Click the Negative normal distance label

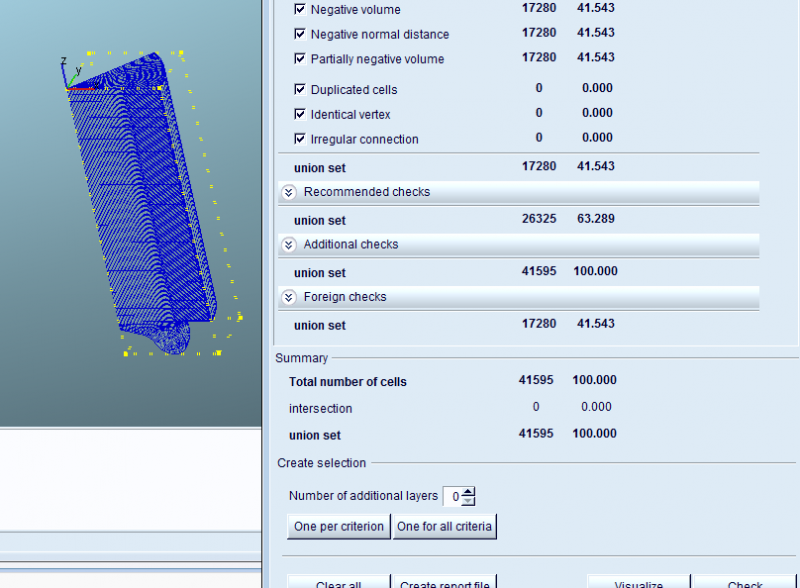tap(380, 34)
